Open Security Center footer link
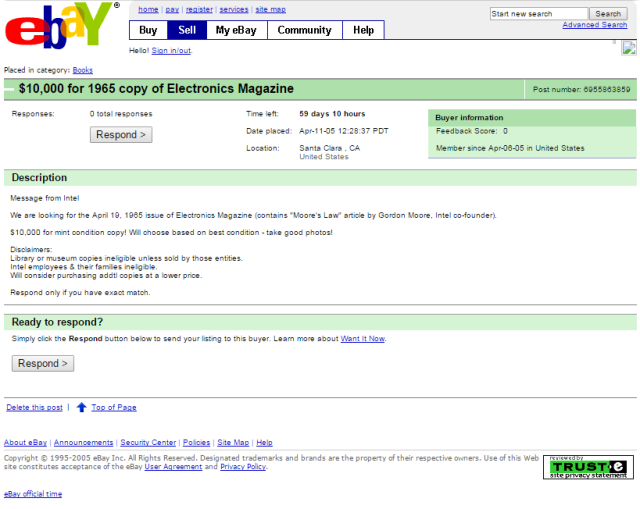Screen dimensions: 640x509 (148, 442)
